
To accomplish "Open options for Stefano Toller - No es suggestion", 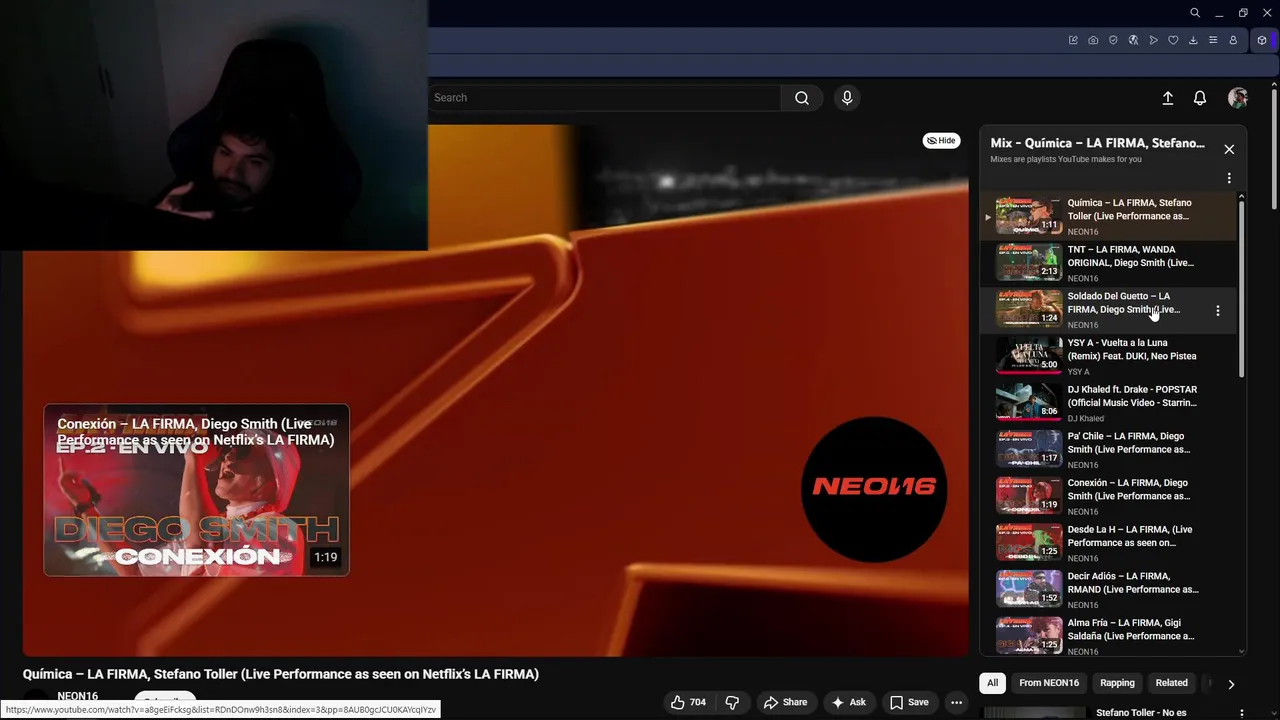I will 1242,713.
